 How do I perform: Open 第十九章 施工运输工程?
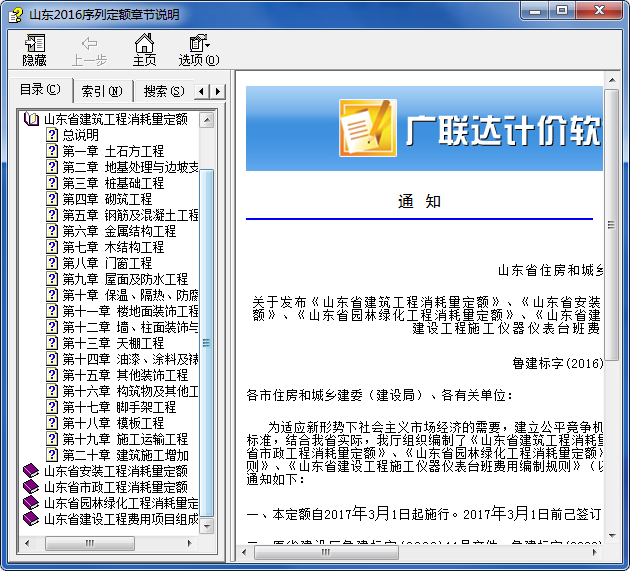pyautogui.click(x=125, y=439)
